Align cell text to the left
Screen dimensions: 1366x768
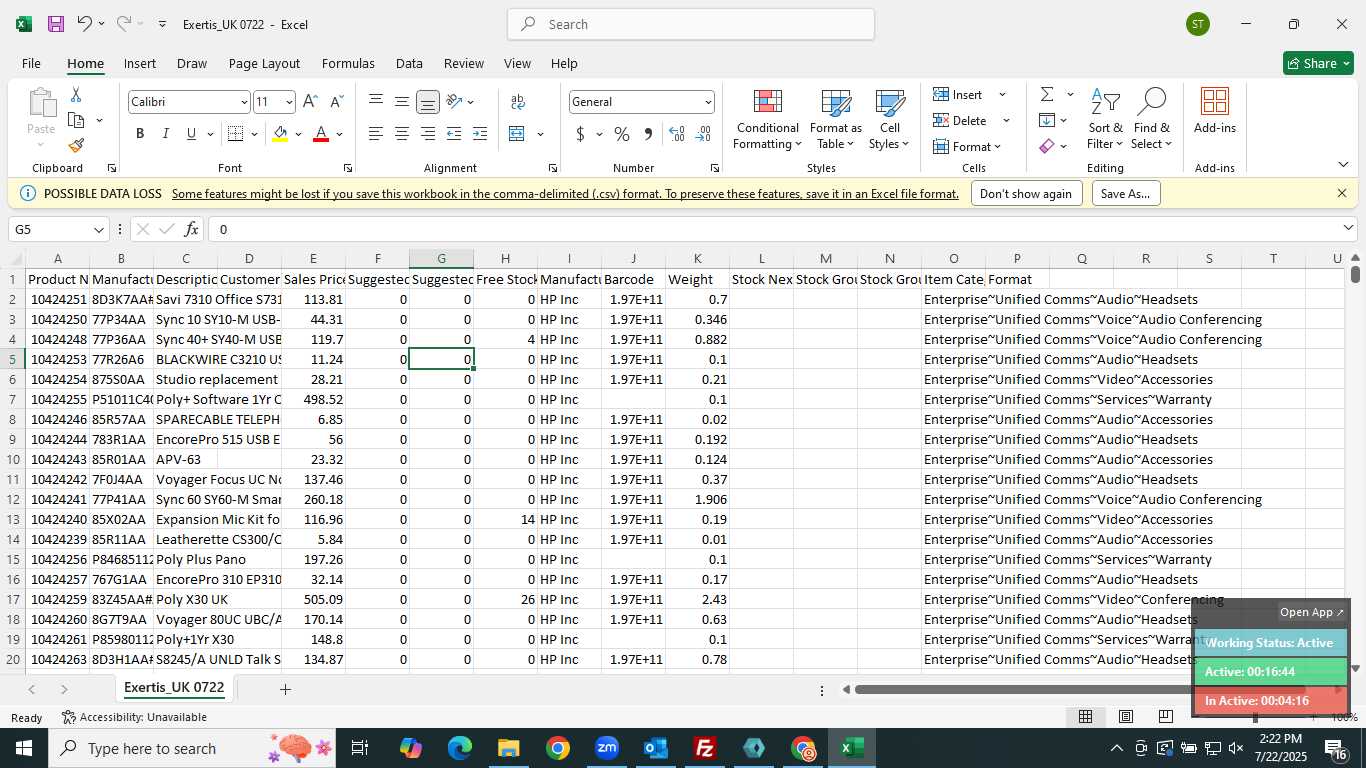tap(376, 134)
